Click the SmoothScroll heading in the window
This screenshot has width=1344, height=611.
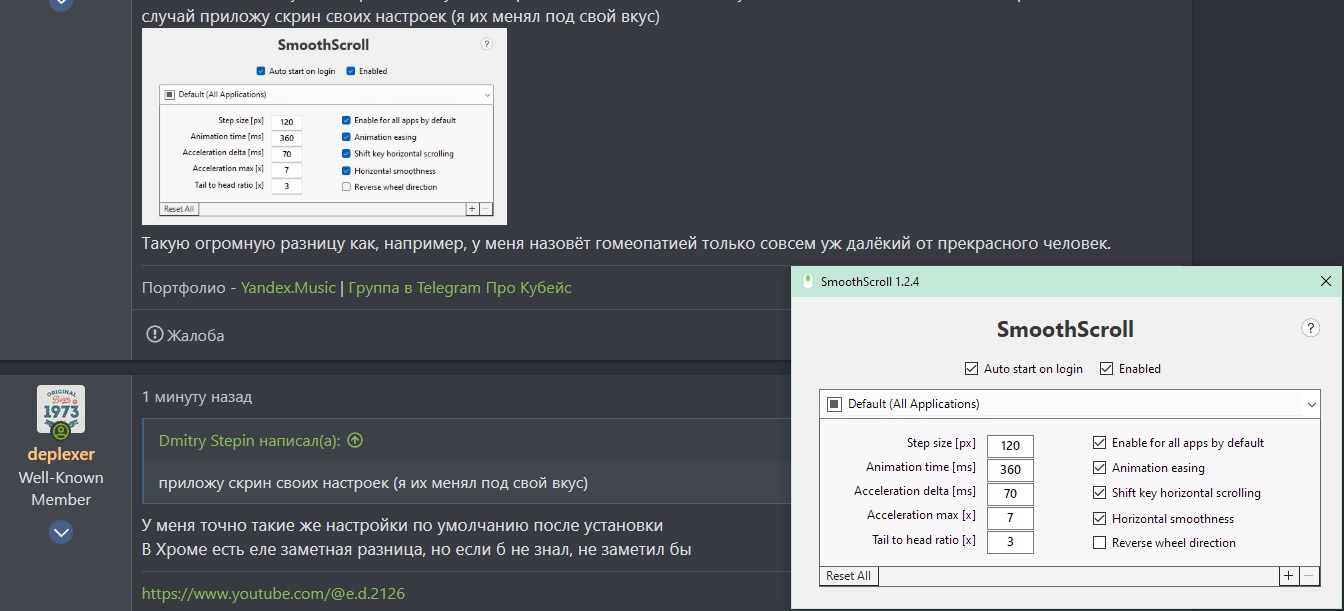[x=1065, y=329]
